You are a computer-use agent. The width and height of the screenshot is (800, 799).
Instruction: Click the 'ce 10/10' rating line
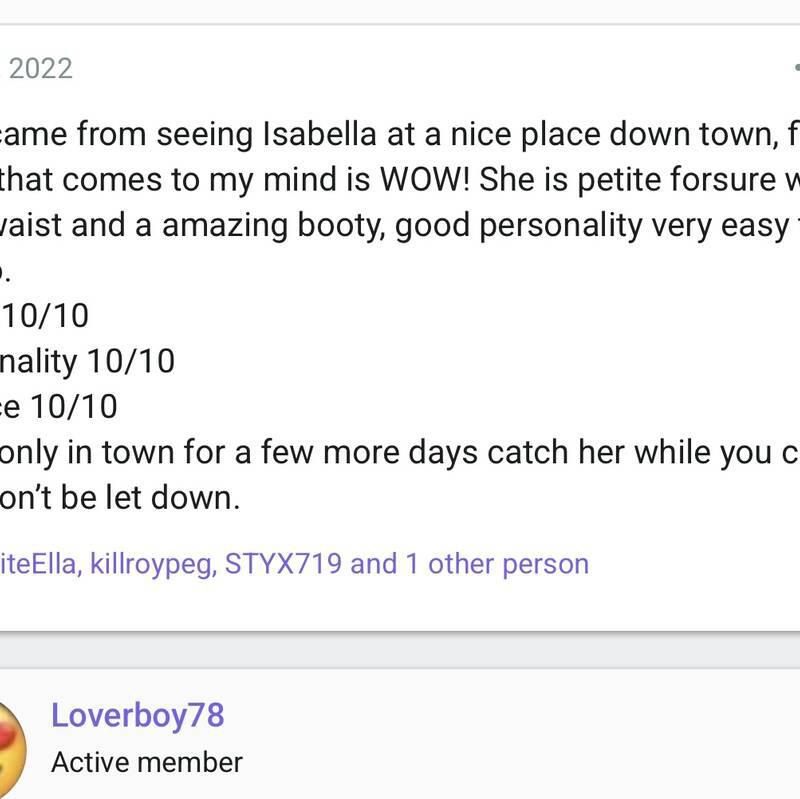click(58, 406)
